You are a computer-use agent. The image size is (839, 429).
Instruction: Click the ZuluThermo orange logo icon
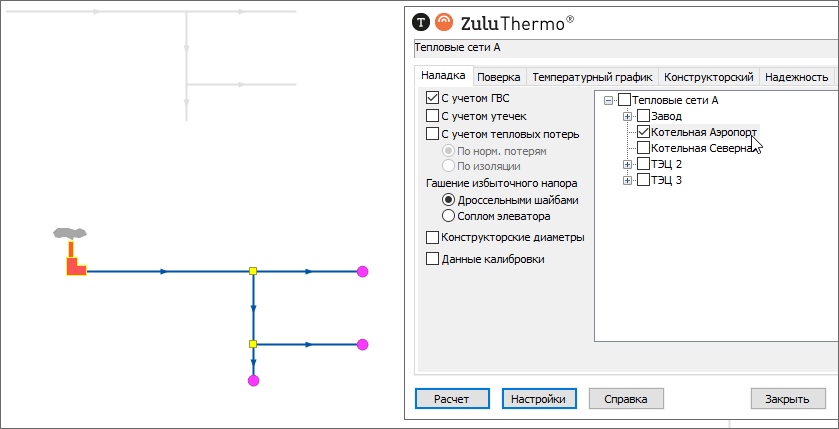[444, 21]
